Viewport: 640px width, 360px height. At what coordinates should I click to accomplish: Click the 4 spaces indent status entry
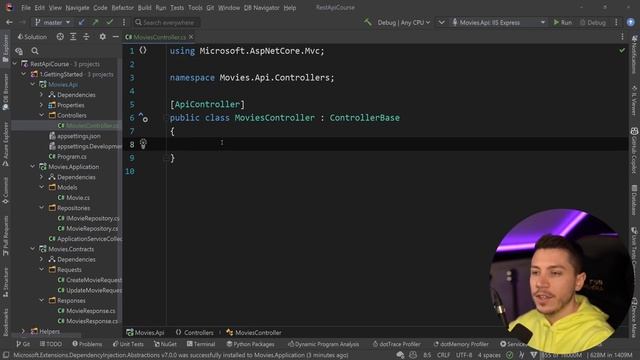click(489, 355)
